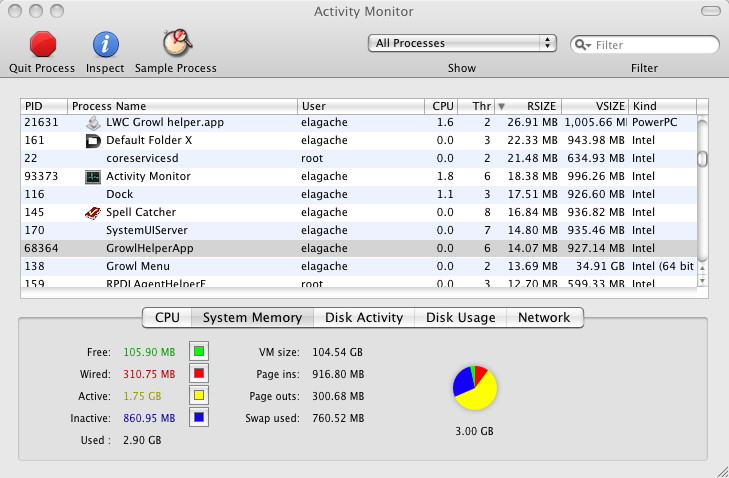Select the System Memory tab
This screenshot has height=478, width=729.
[252, 318]
